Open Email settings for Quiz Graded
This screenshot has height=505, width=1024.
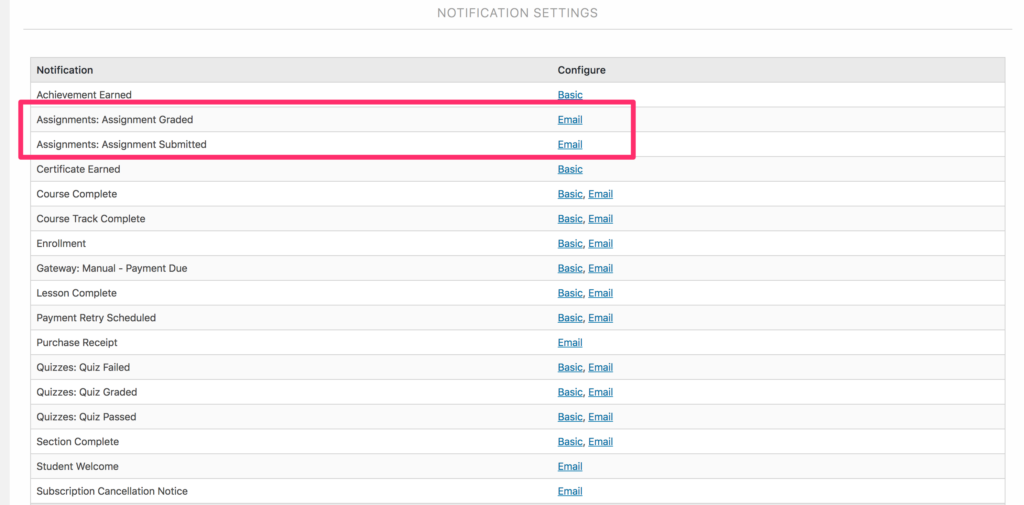(600, 393)
